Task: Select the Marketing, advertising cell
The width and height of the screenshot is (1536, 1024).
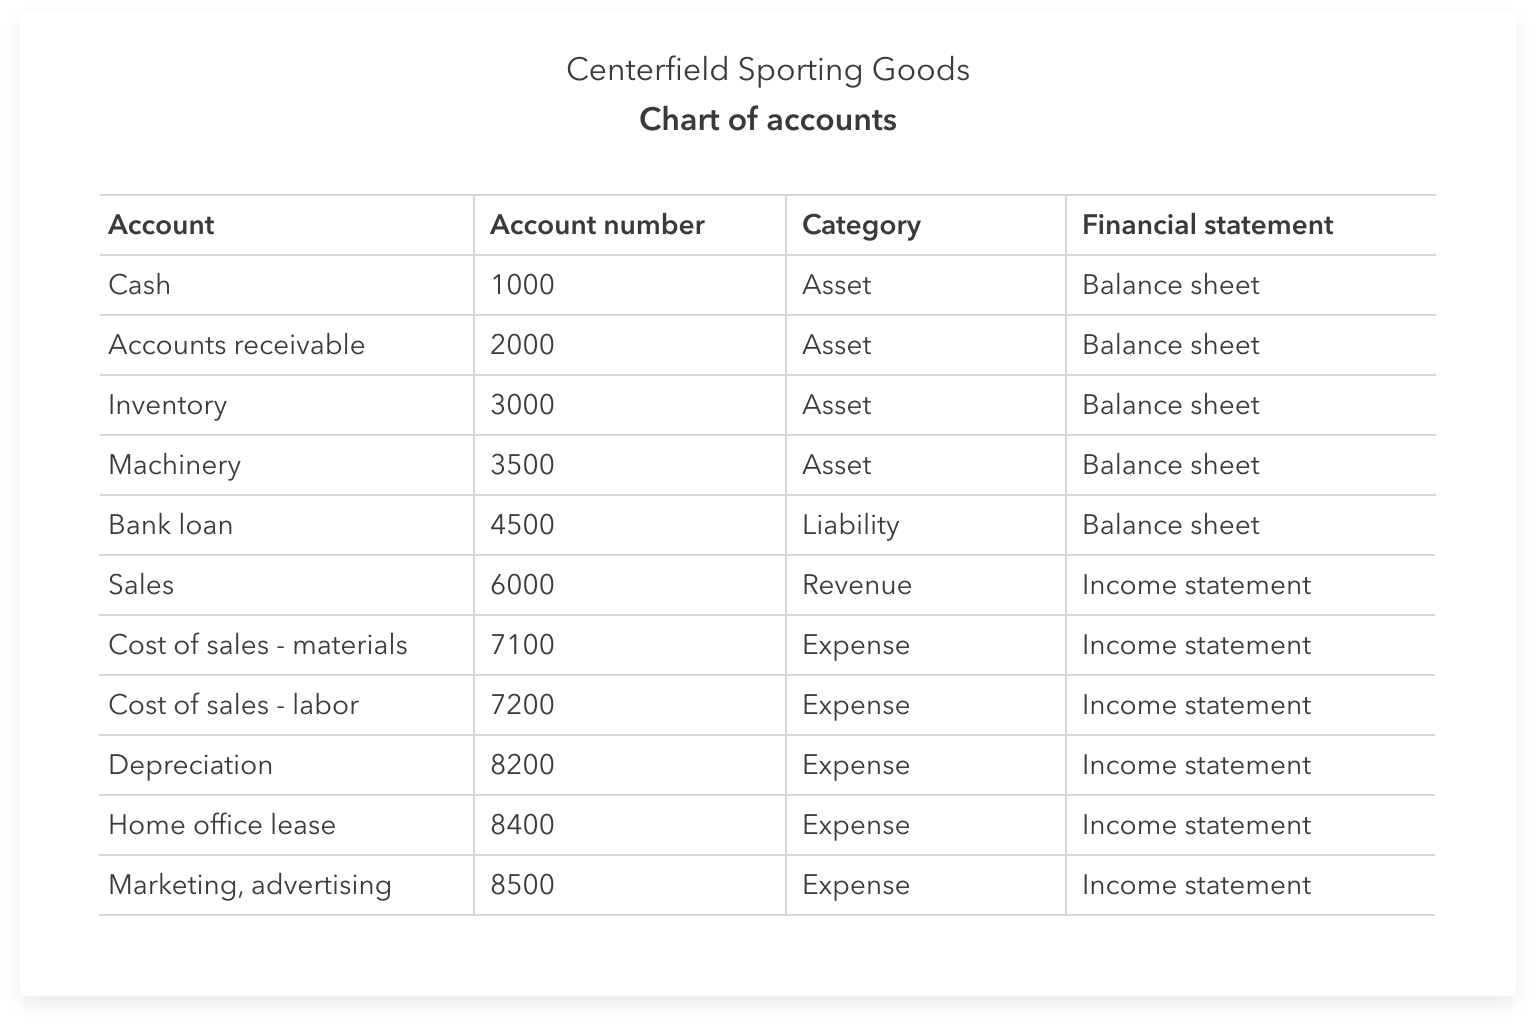Action: pyautogui.click(x=250, y=885)
